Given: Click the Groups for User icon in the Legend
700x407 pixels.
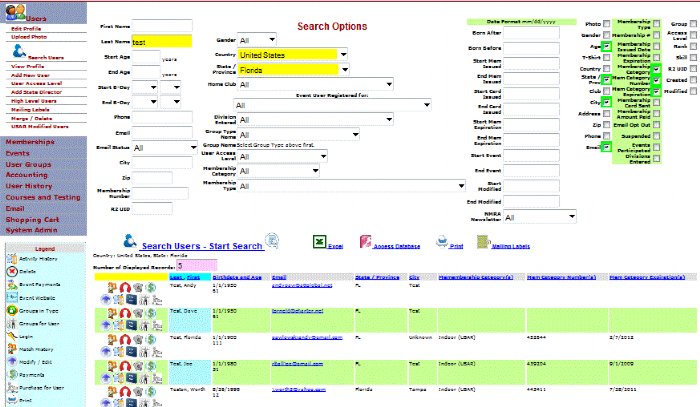Looking at the screenshot, I should pos(12,323).
